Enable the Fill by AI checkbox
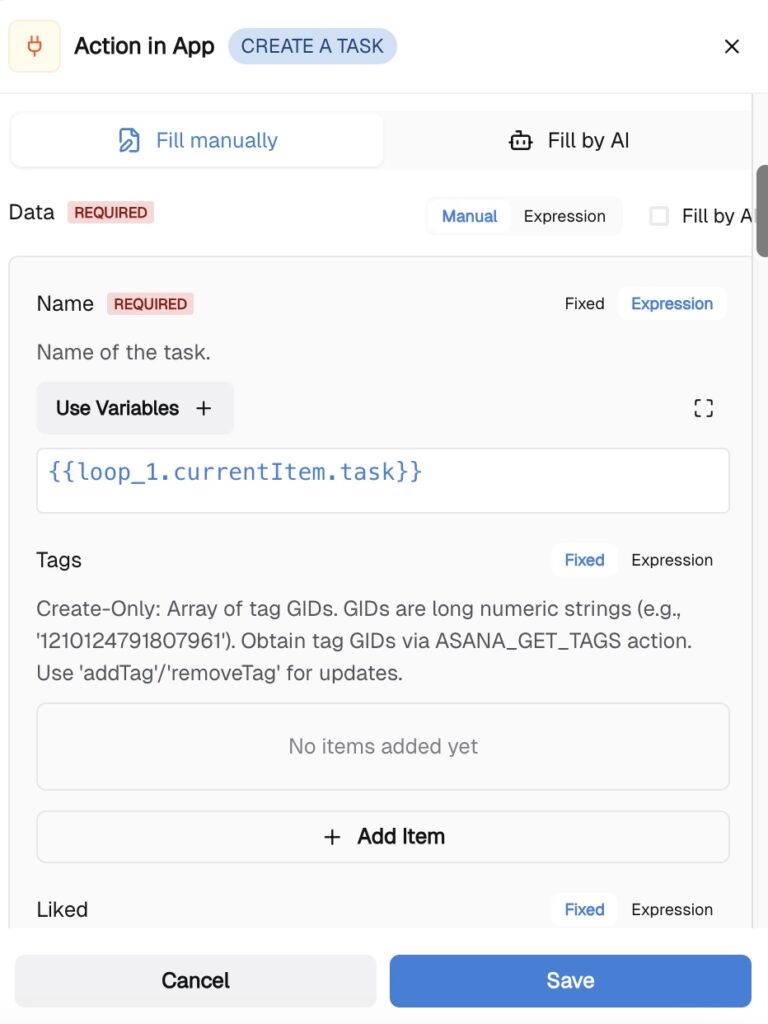768x1024 pixels. click(659, 216)
